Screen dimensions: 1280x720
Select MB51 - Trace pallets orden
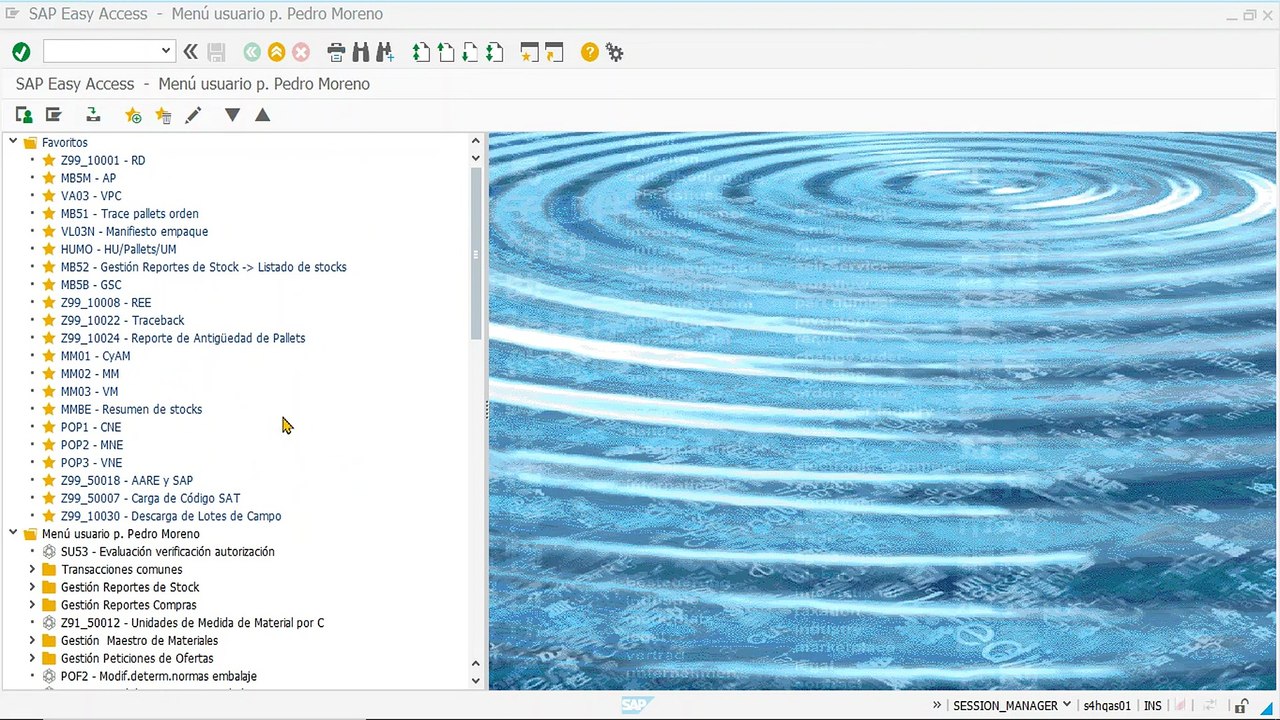(x=129, y=213)
